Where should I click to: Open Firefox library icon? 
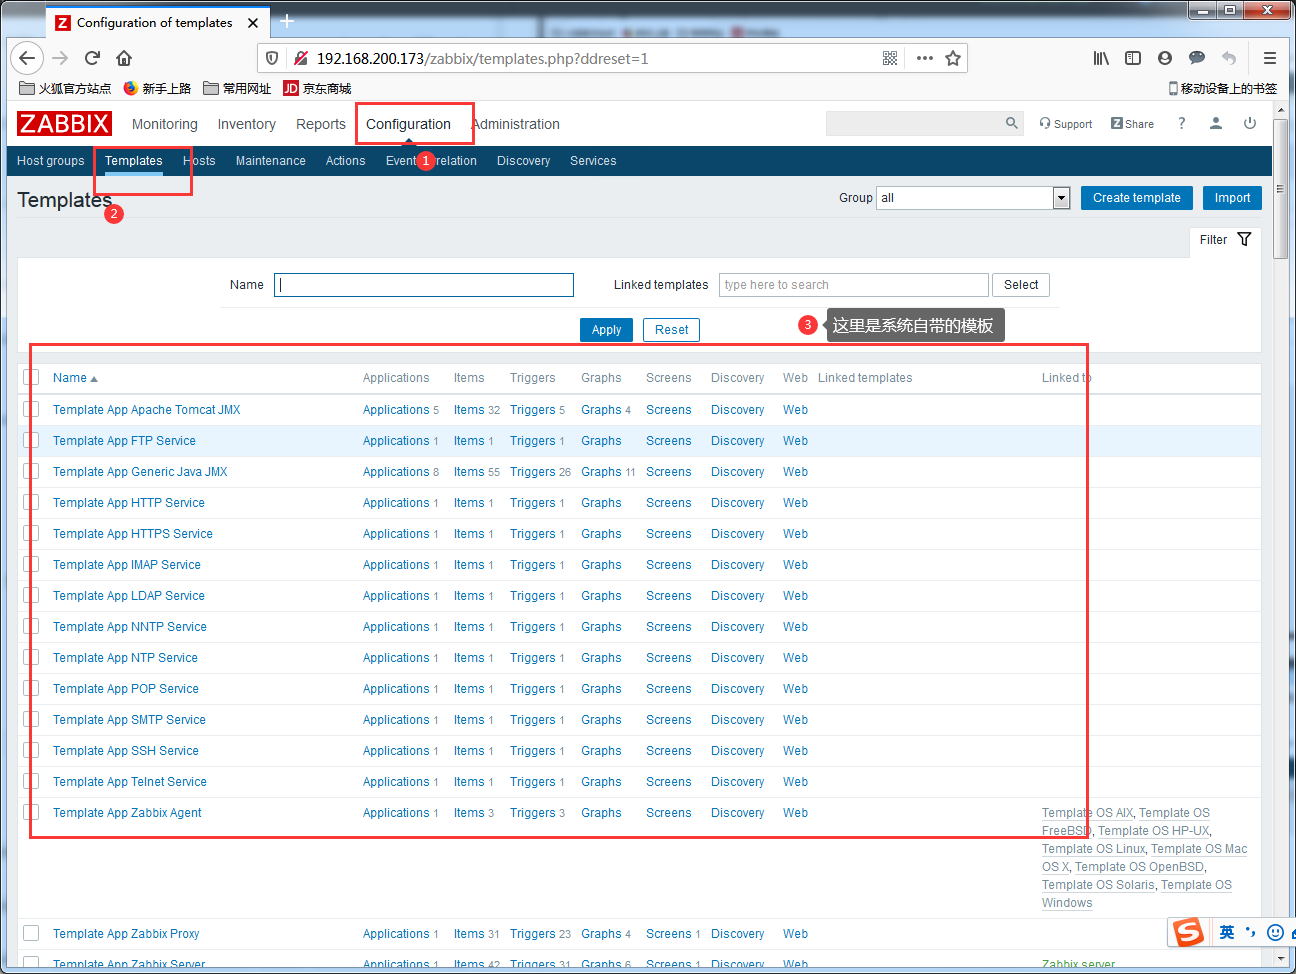pos(1101,58)
